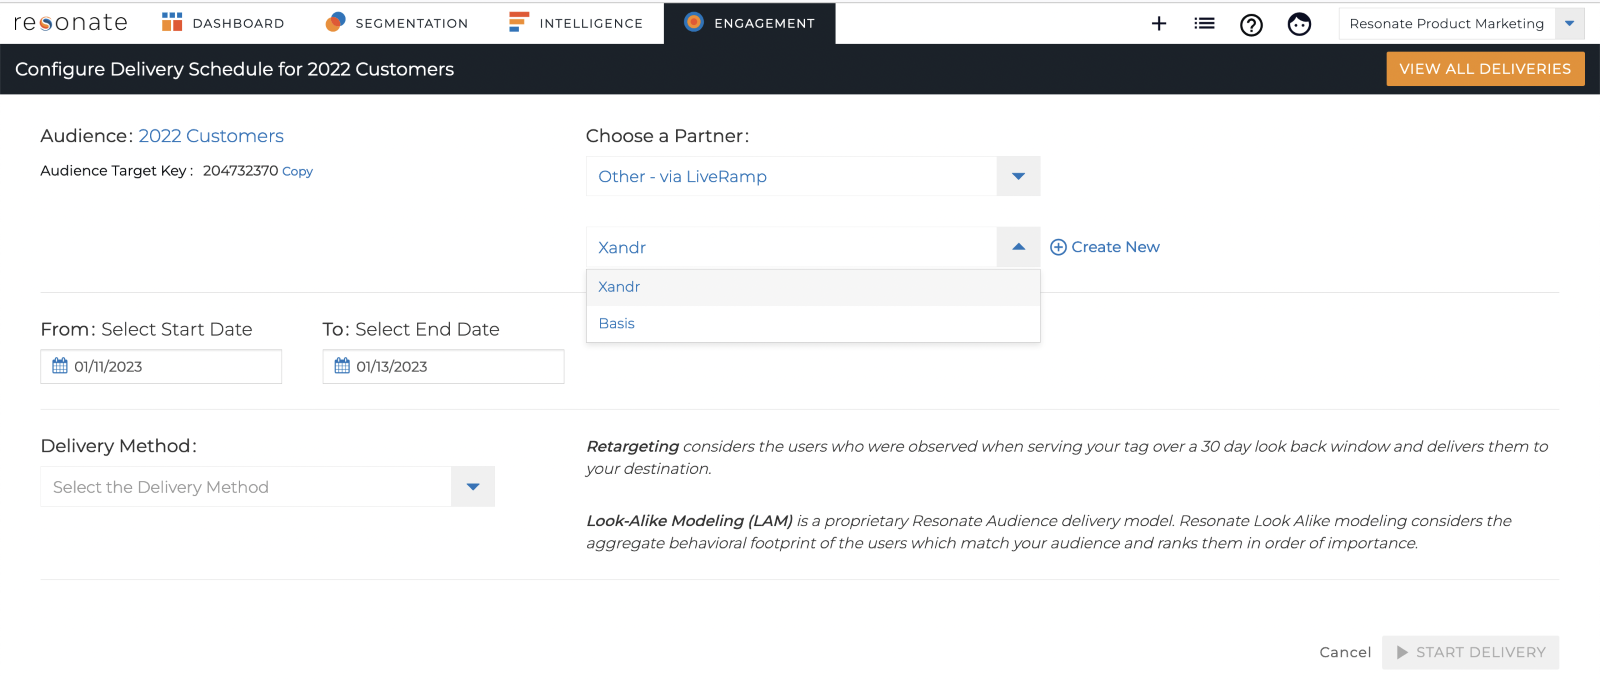Viewport: 1600px width, 679px height.
Task: Click the page title Configure Delivery Schedule
Action: pos(234,69)
